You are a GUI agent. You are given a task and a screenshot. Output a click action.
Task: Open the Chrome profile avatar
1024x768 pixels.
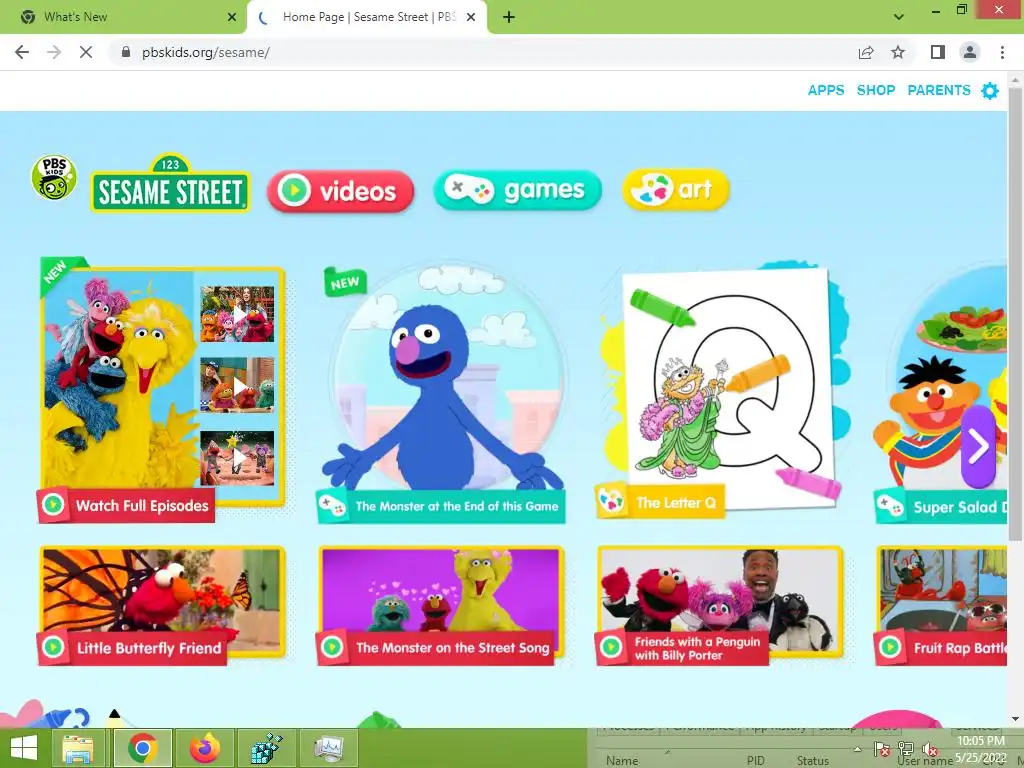point(970,52)
